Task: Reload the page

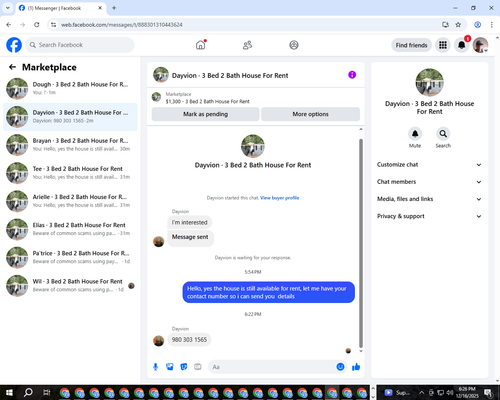Action: [37, 25]
